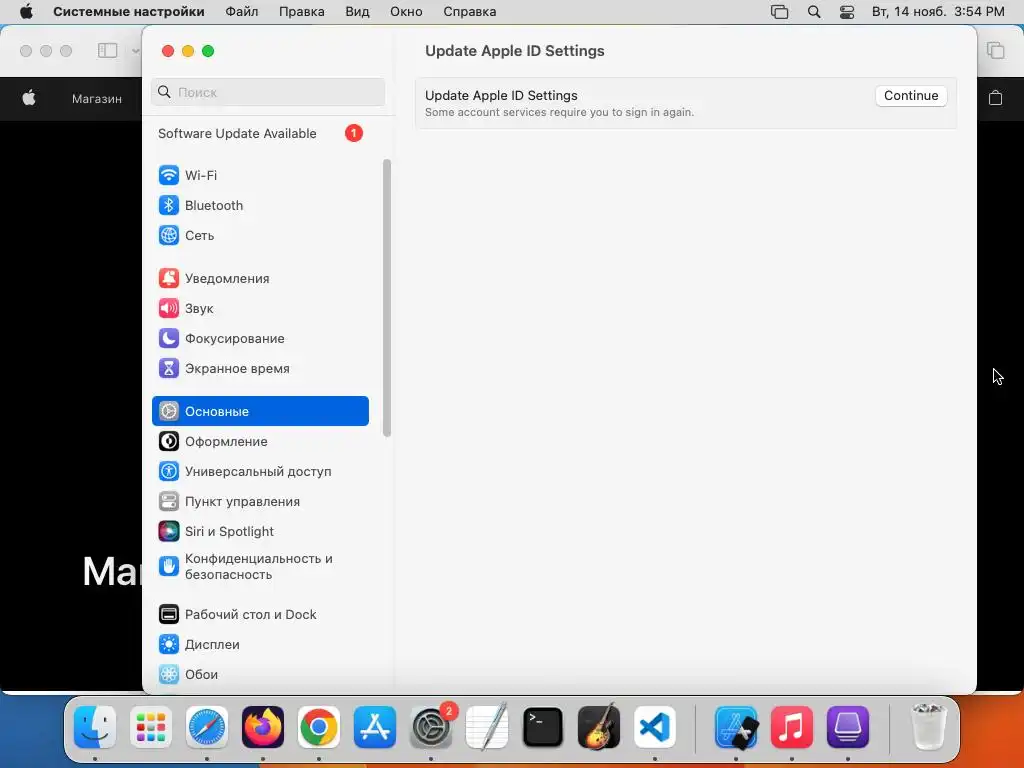Screen dimensions: 1024x768
Task: Open Simulator app from the Dock
Action: point(736,727)
